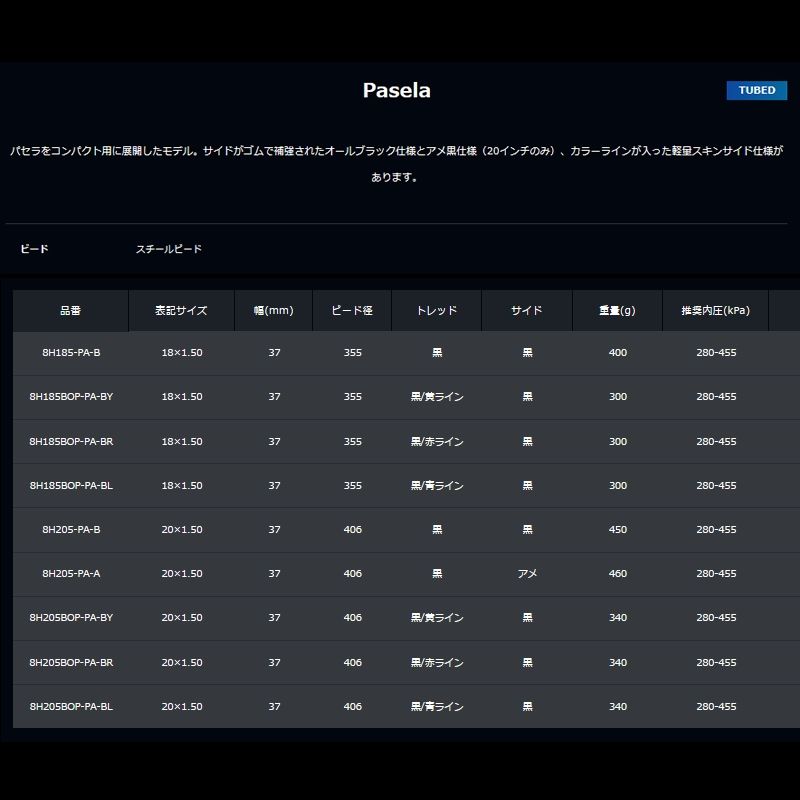Image resolution: width=800 pixels, height=800 pixels.
Task: Select the サイド column header
Action: point(527,310)
